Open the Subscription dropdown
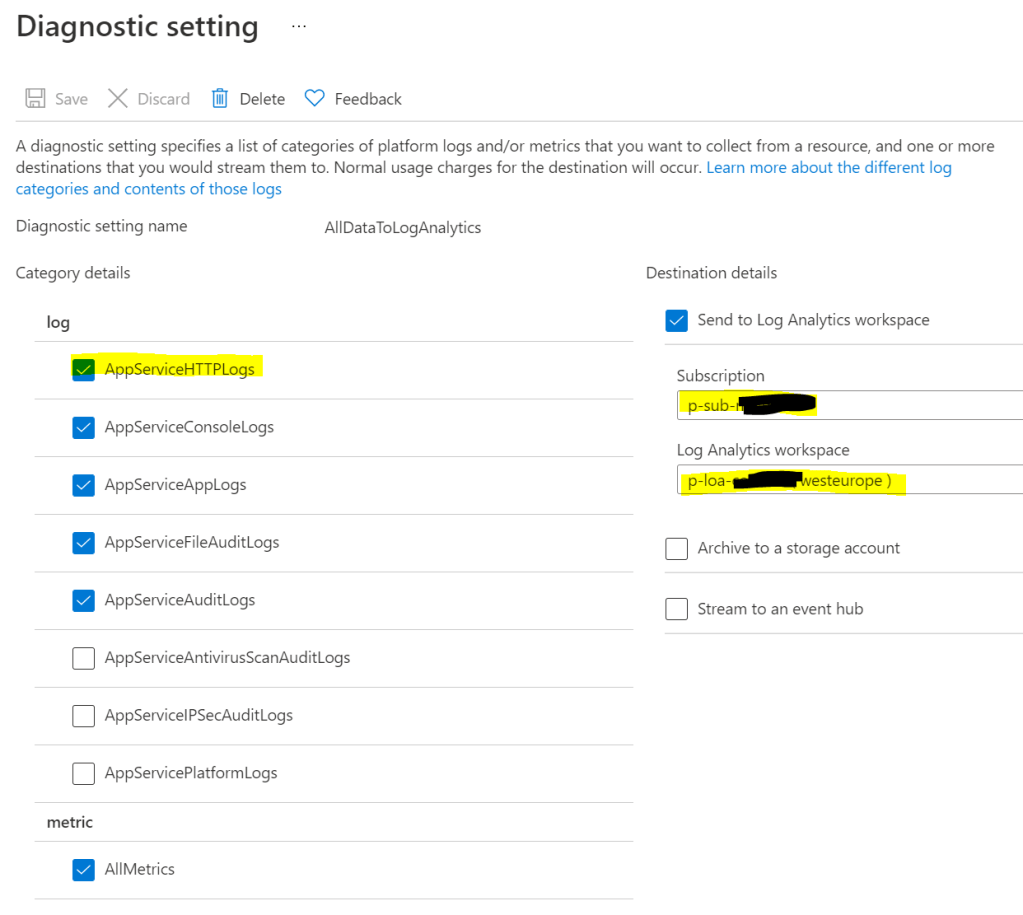 point(849,405)
